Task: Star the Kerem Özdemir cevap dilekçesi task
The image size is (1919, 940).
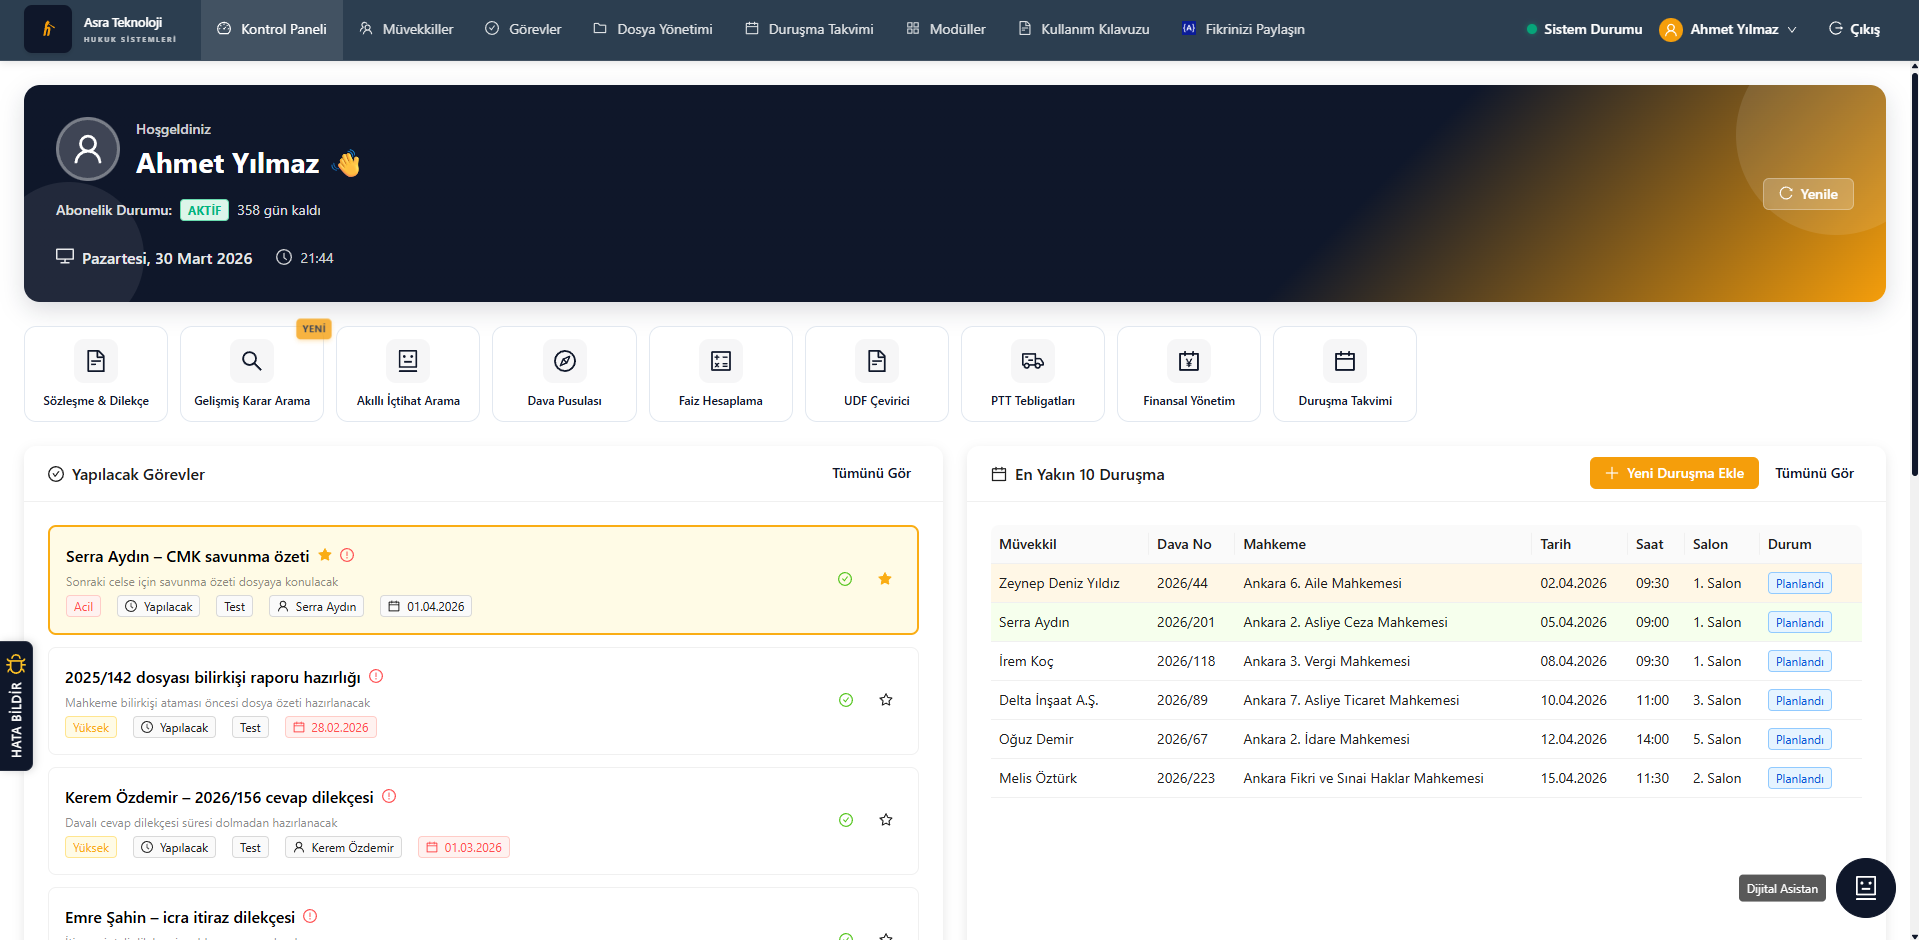Action: pyautogui.click(x=886, y=820)
